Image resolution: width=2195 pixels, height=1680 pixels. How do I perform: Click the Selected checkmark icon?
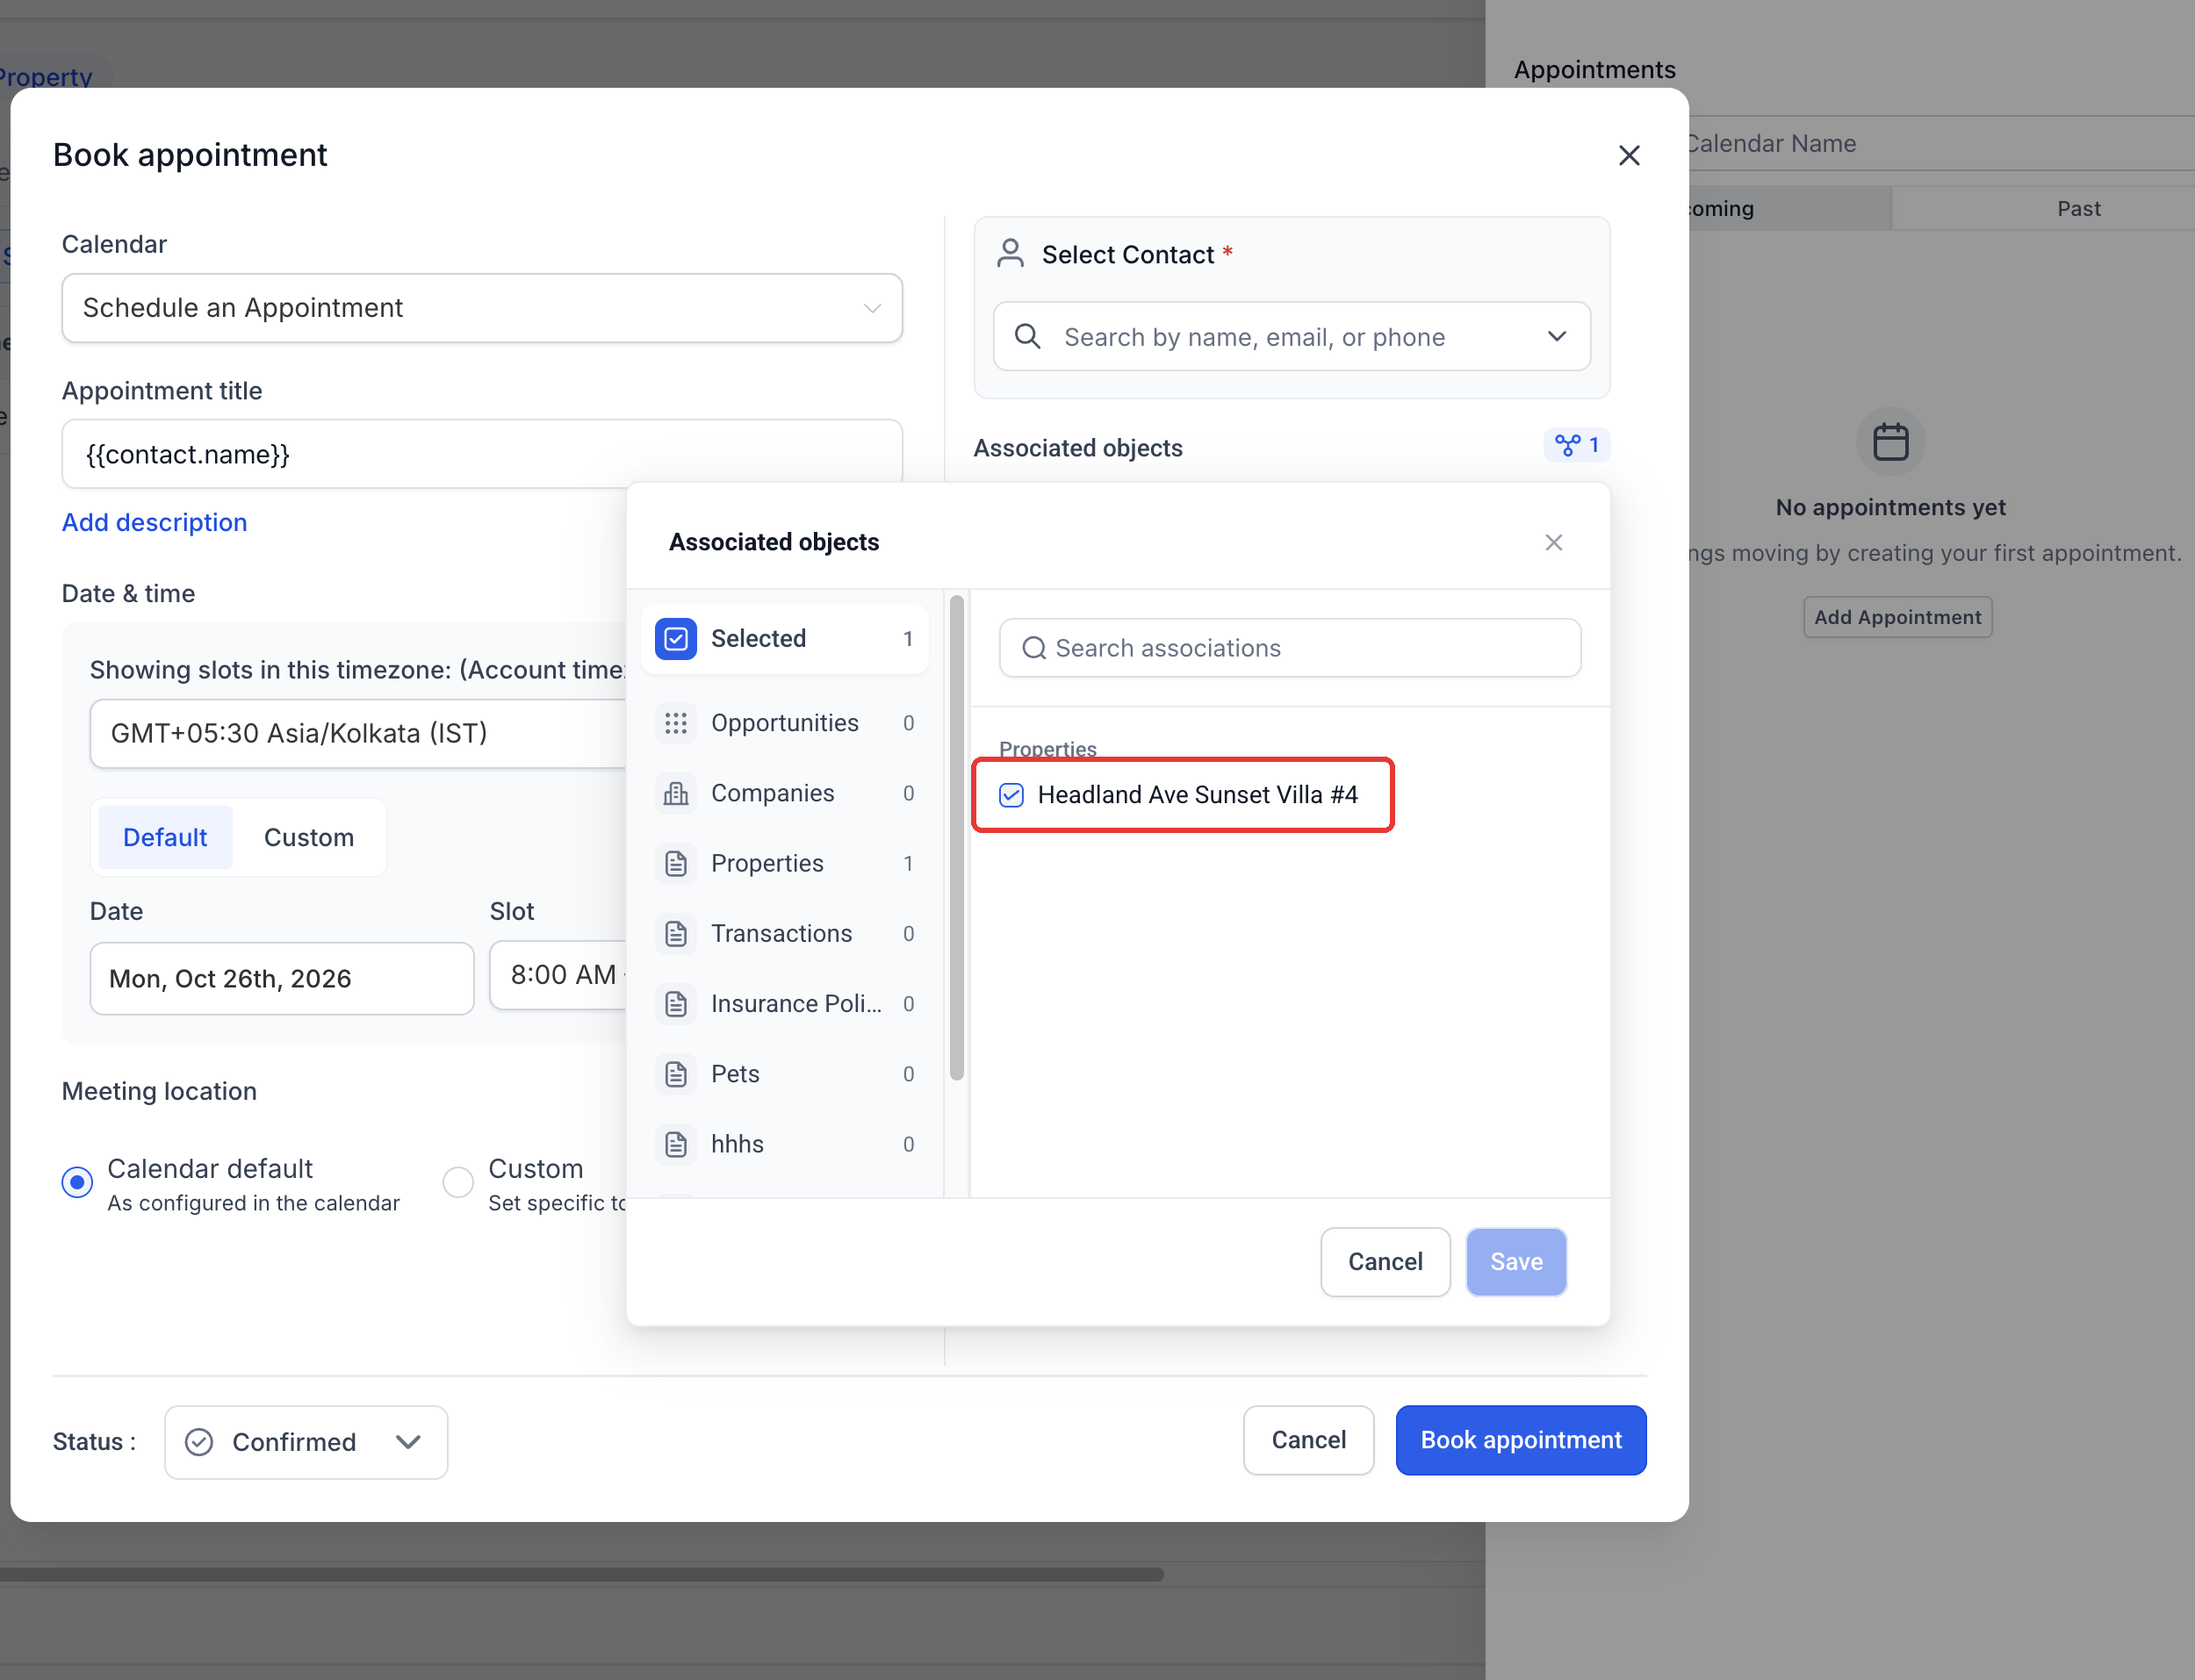coord(676,638)
